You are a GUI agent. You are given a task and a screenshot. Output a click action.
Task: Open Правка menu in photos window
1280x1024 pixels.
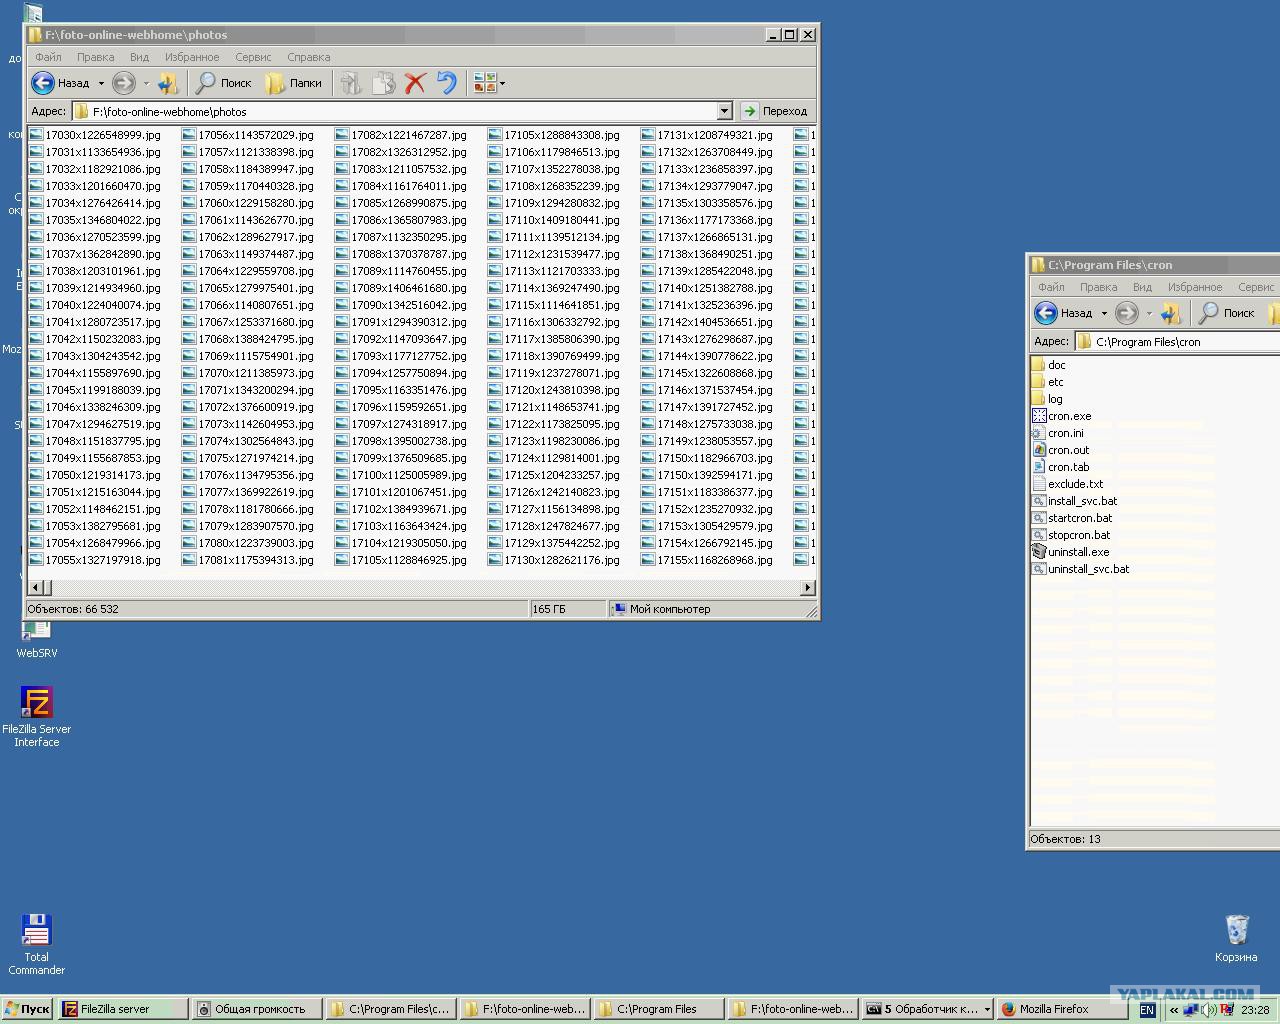[96, 57]
